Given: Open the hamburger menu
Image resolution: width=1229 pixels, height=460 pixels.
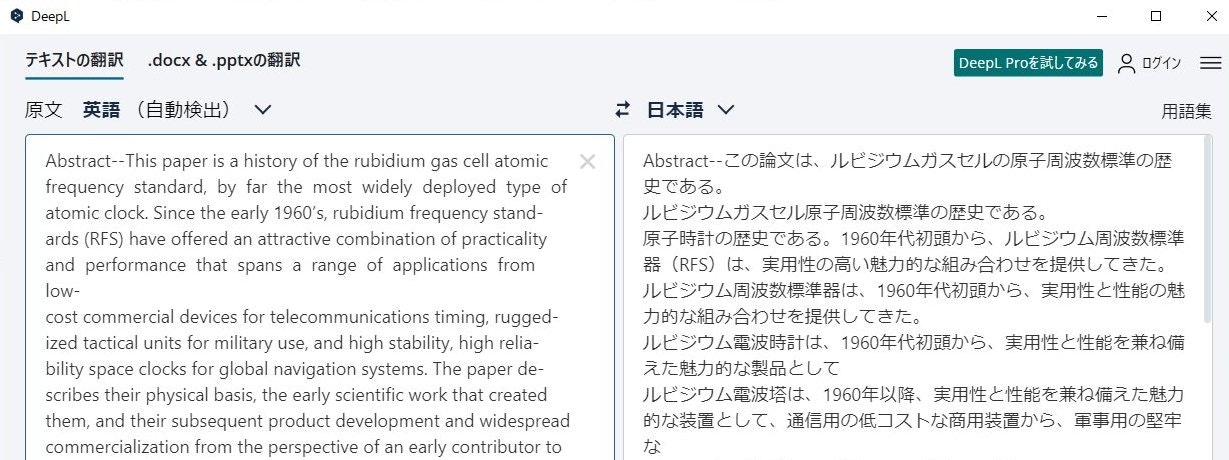Looking at the screenshot, I should 1210,63.
